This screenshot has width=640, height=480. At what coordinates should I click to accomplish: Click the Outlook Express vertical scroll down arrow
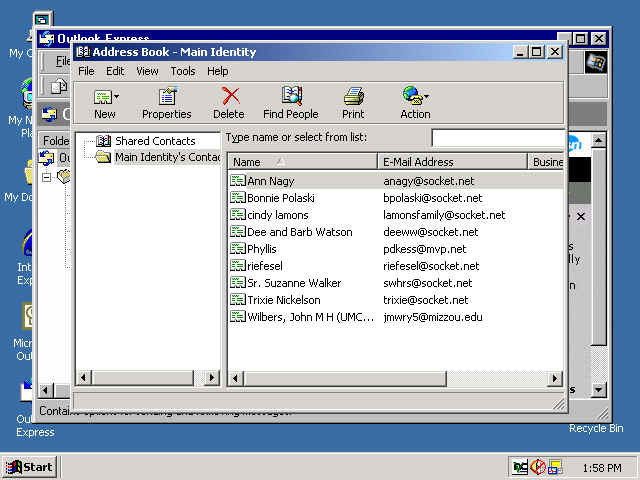pos(598,390)
